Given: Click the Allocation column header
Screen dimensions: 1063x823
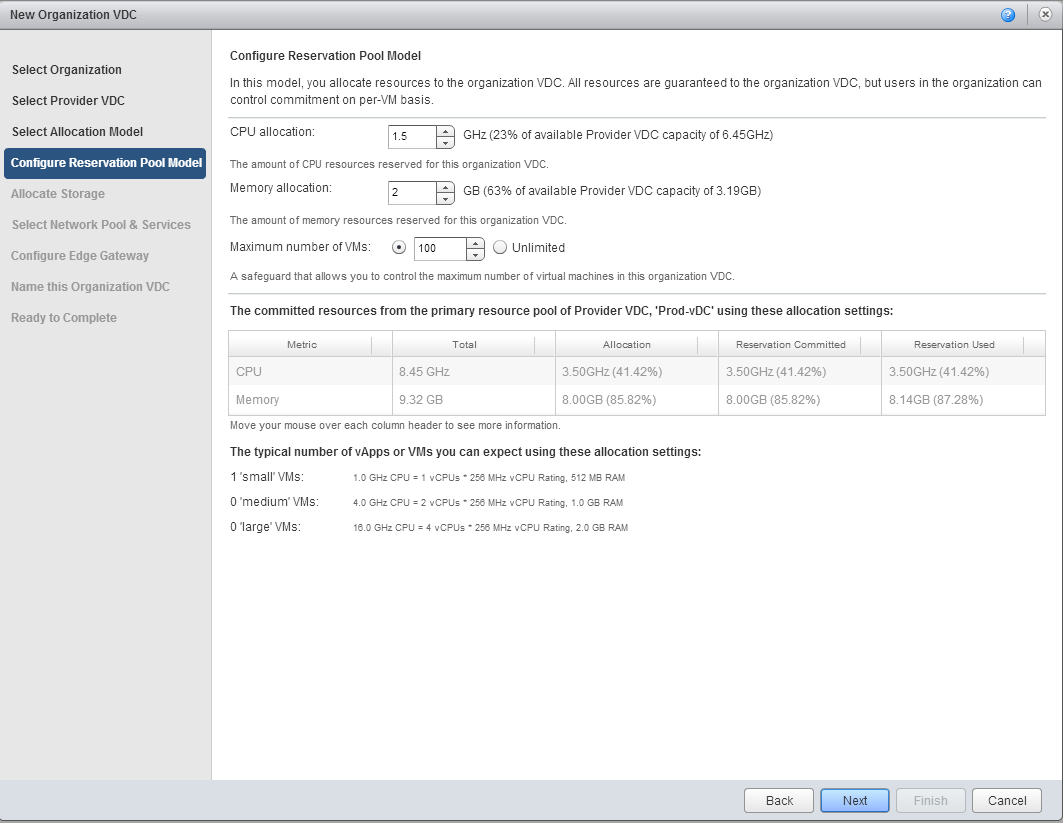Looking at the screenshot, I should [627, 344].
